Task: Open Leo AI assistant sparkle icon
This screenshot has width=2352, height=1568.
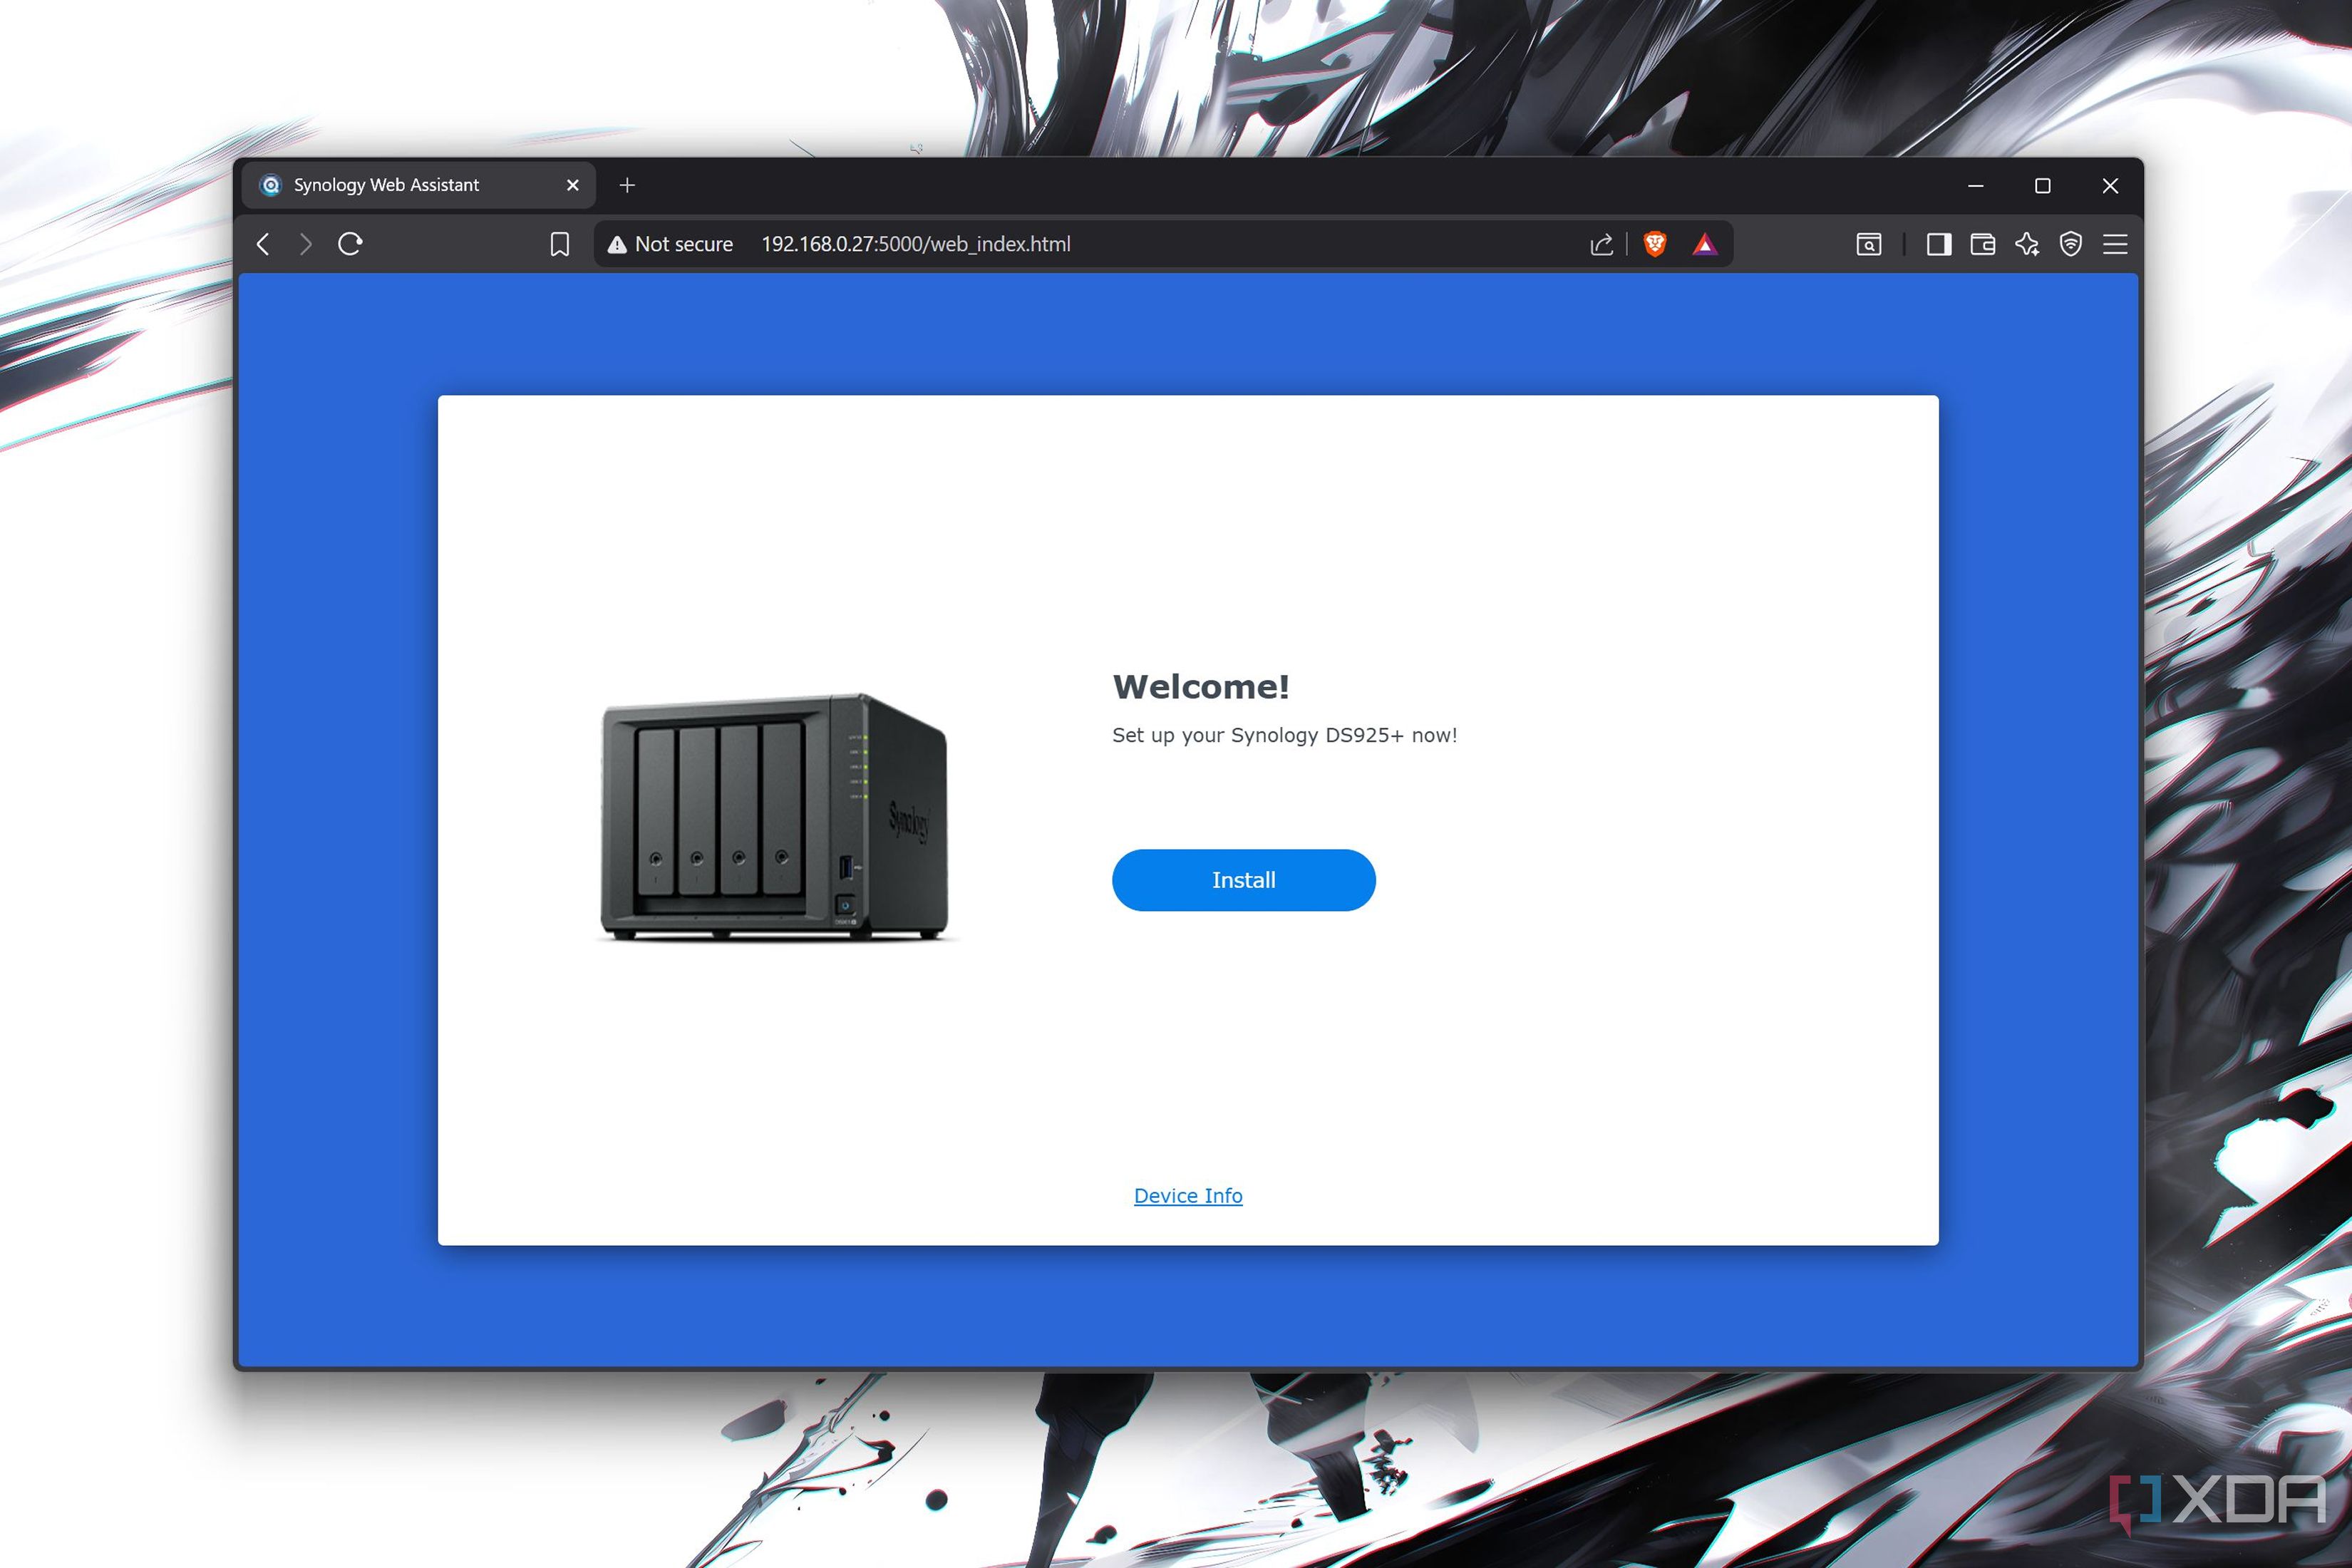Action: click(2027, 244)
